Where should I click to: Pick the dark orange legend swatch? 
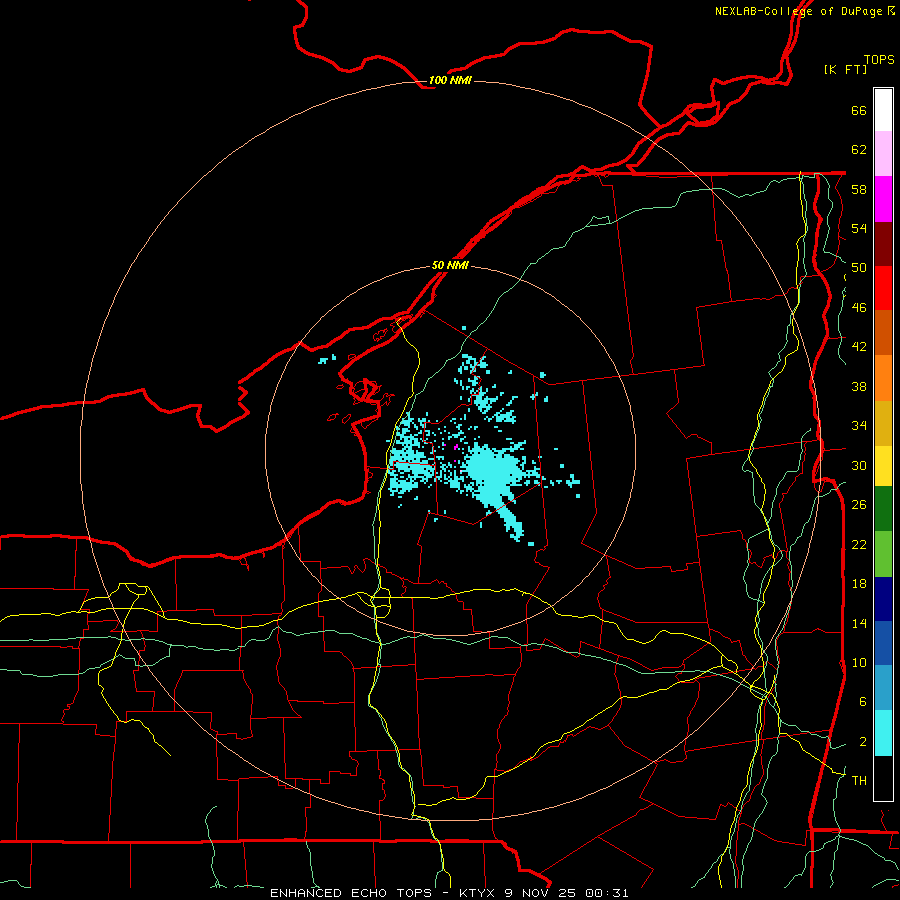(x=883, y=333)
